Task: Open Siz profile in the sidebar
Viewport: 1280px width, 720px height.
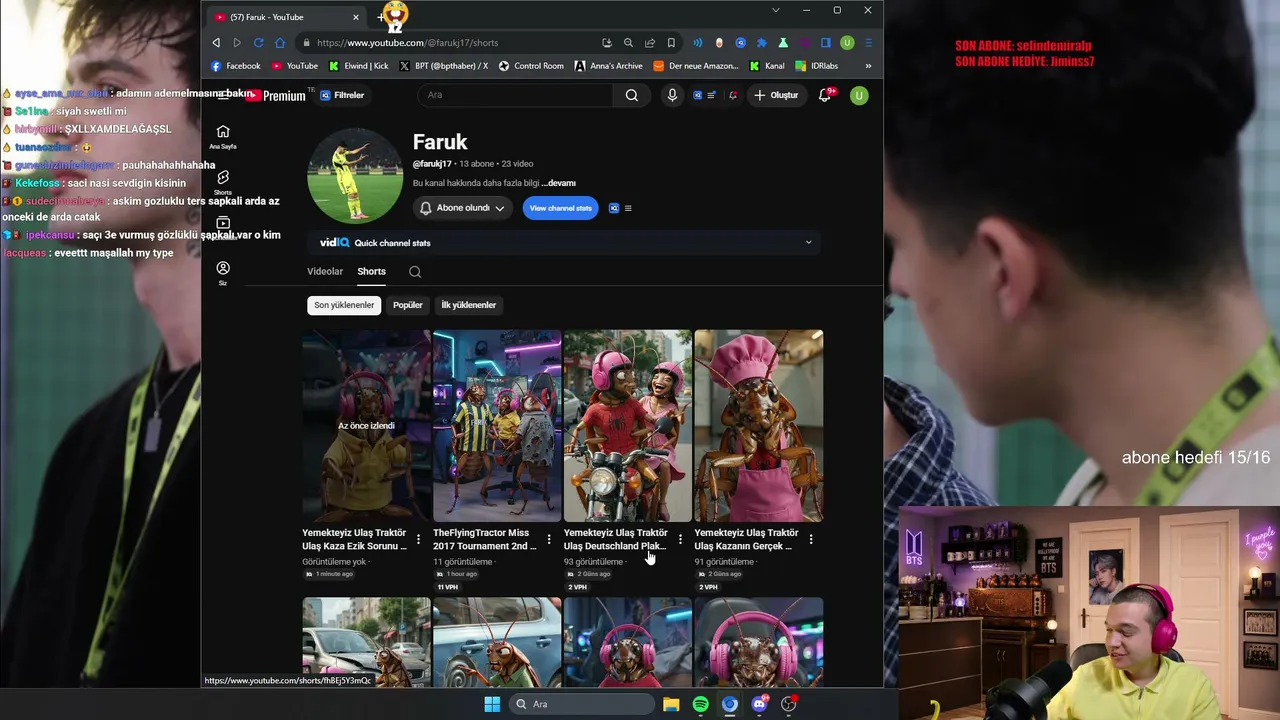Action: [x=223, y=273]
